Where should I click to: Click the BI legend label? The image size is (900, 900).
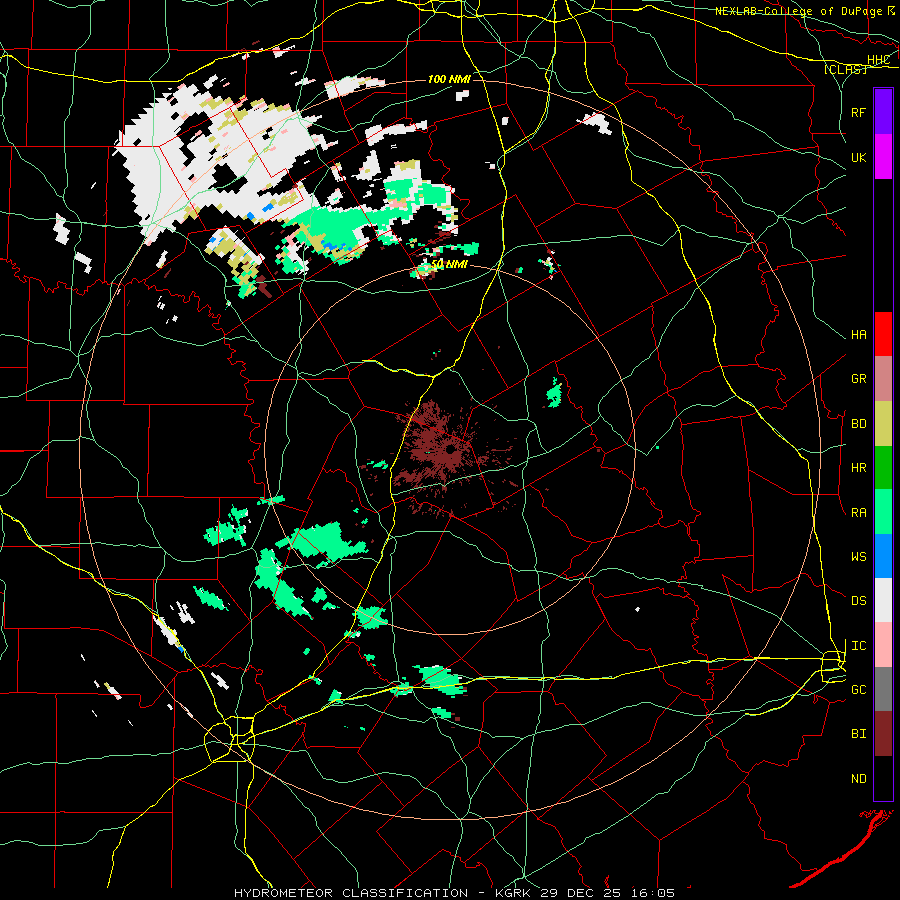(858, 734)
